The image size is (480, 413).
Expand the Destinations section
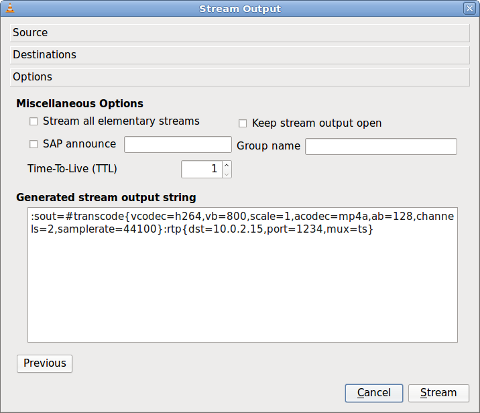(240, 55)
